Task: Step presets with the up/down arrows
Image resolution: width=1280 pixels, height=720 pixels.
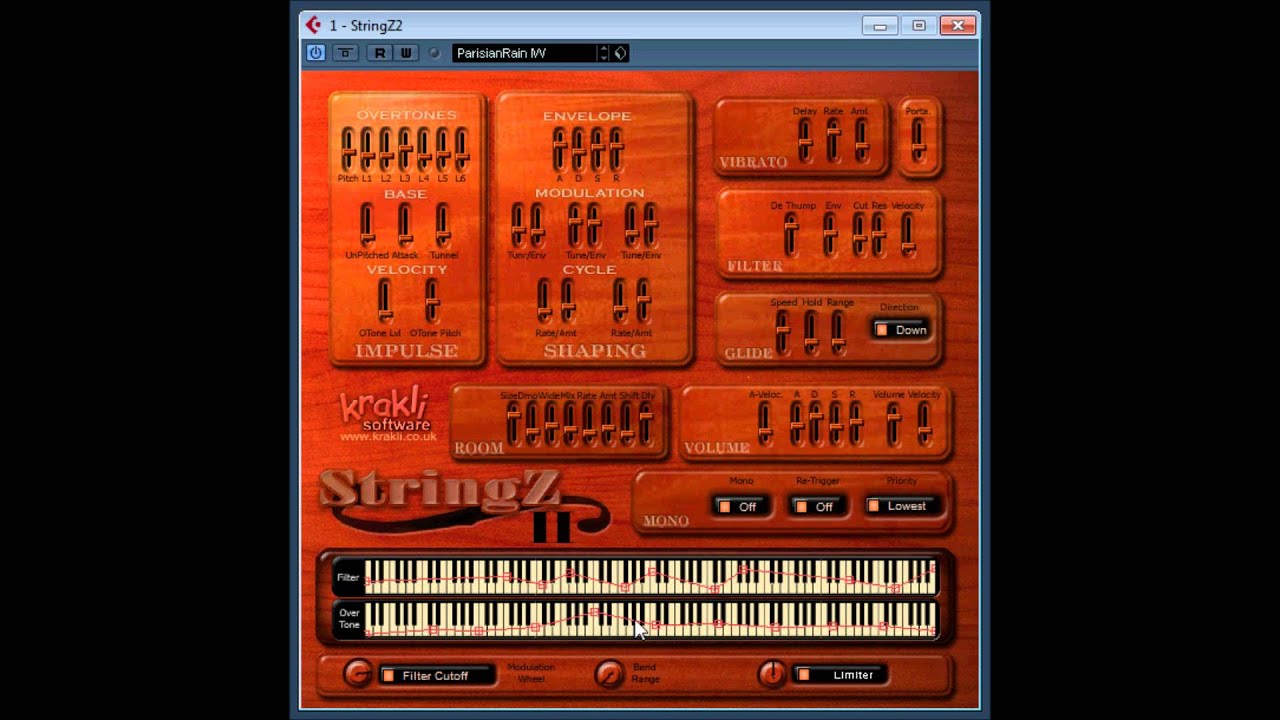Action: coord(603,53)
